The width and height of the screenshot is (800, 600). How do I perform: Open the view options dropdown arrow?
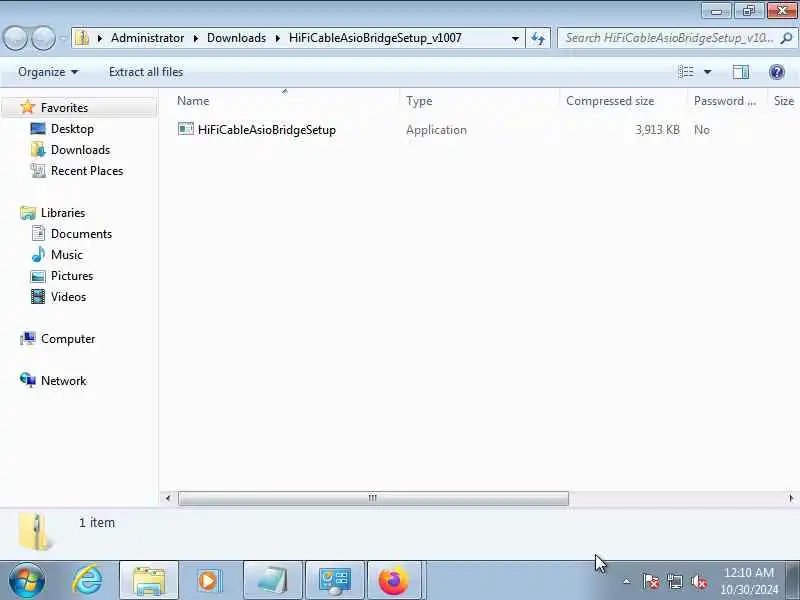[x=708, y=72]
